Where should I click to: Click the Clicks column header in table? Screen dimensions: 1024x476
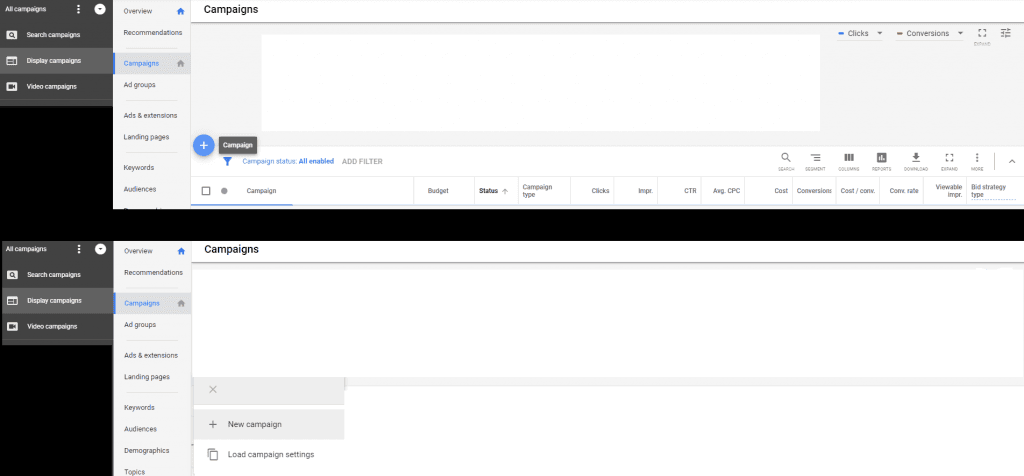tap(600, 191)
